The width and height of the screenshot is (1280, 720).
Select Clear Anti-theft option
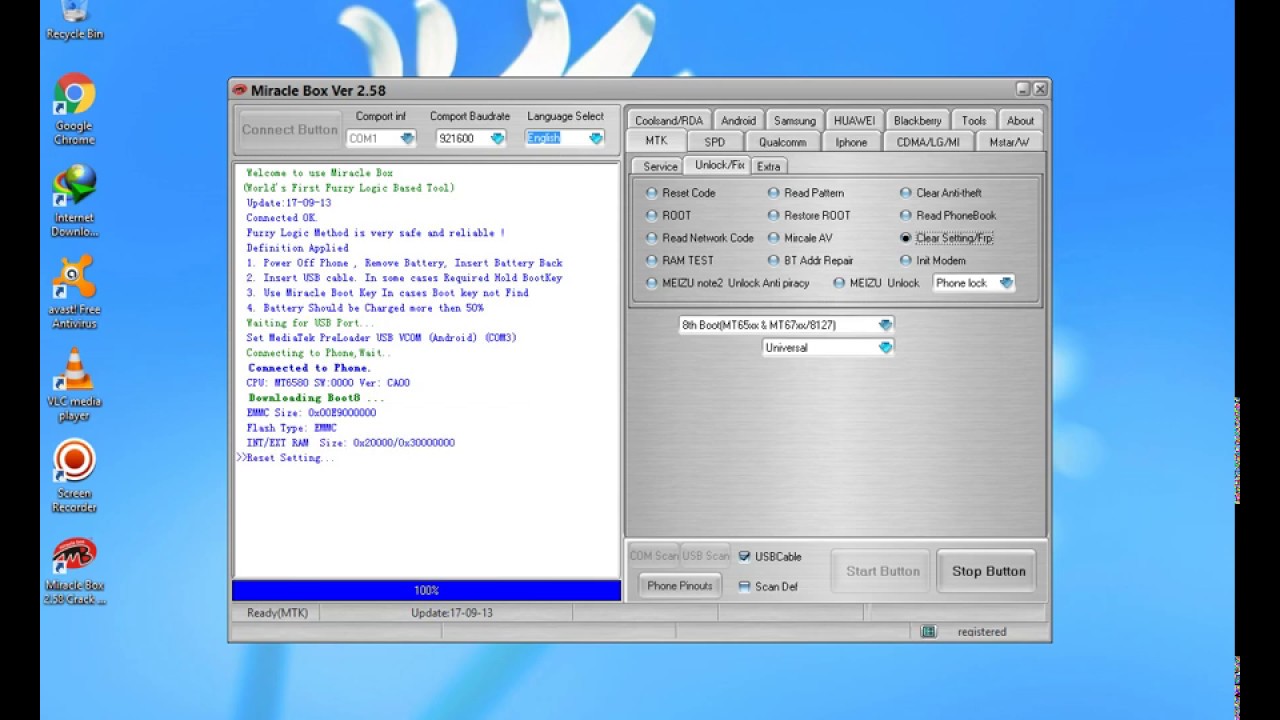[x=941, y=193]
